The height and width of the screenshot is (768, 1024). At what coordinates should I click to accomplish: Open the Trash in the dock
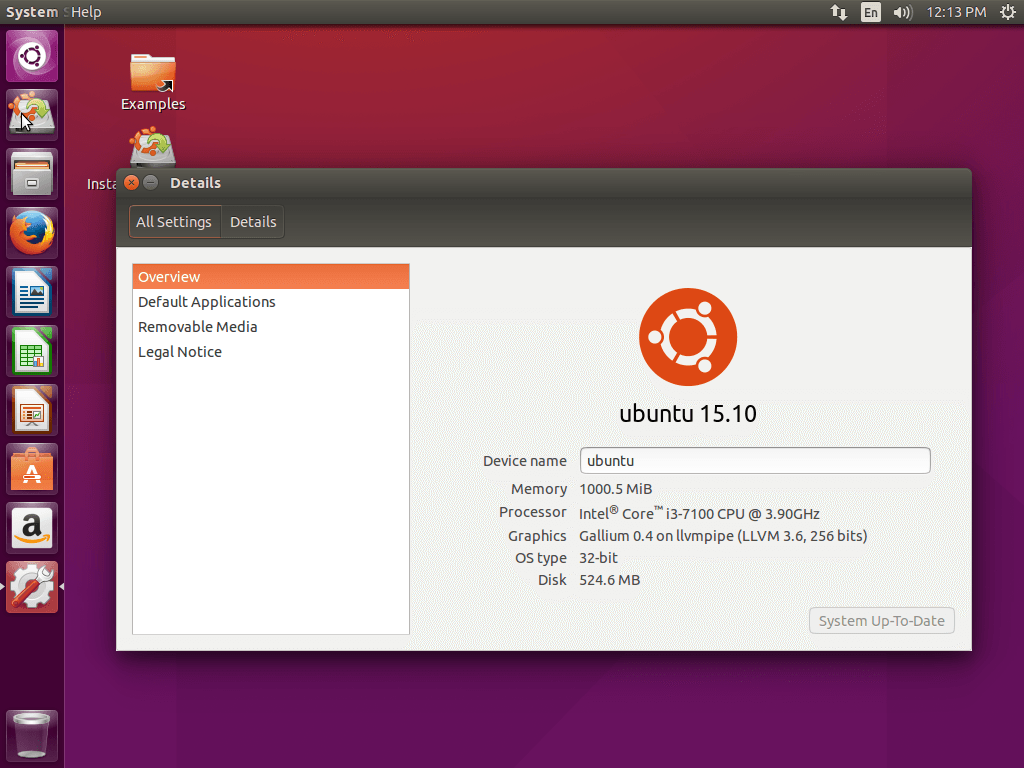[x=32, y=735]
